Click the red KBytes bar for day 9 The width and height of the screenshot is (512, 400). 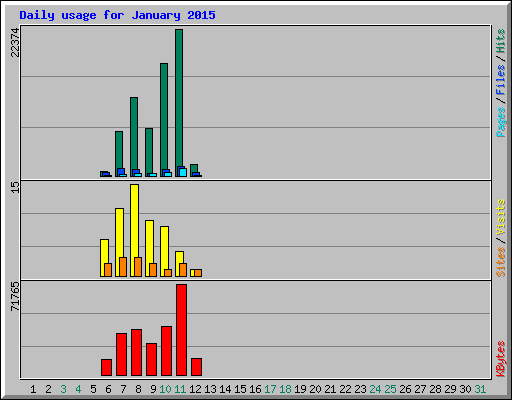[151, 359]
